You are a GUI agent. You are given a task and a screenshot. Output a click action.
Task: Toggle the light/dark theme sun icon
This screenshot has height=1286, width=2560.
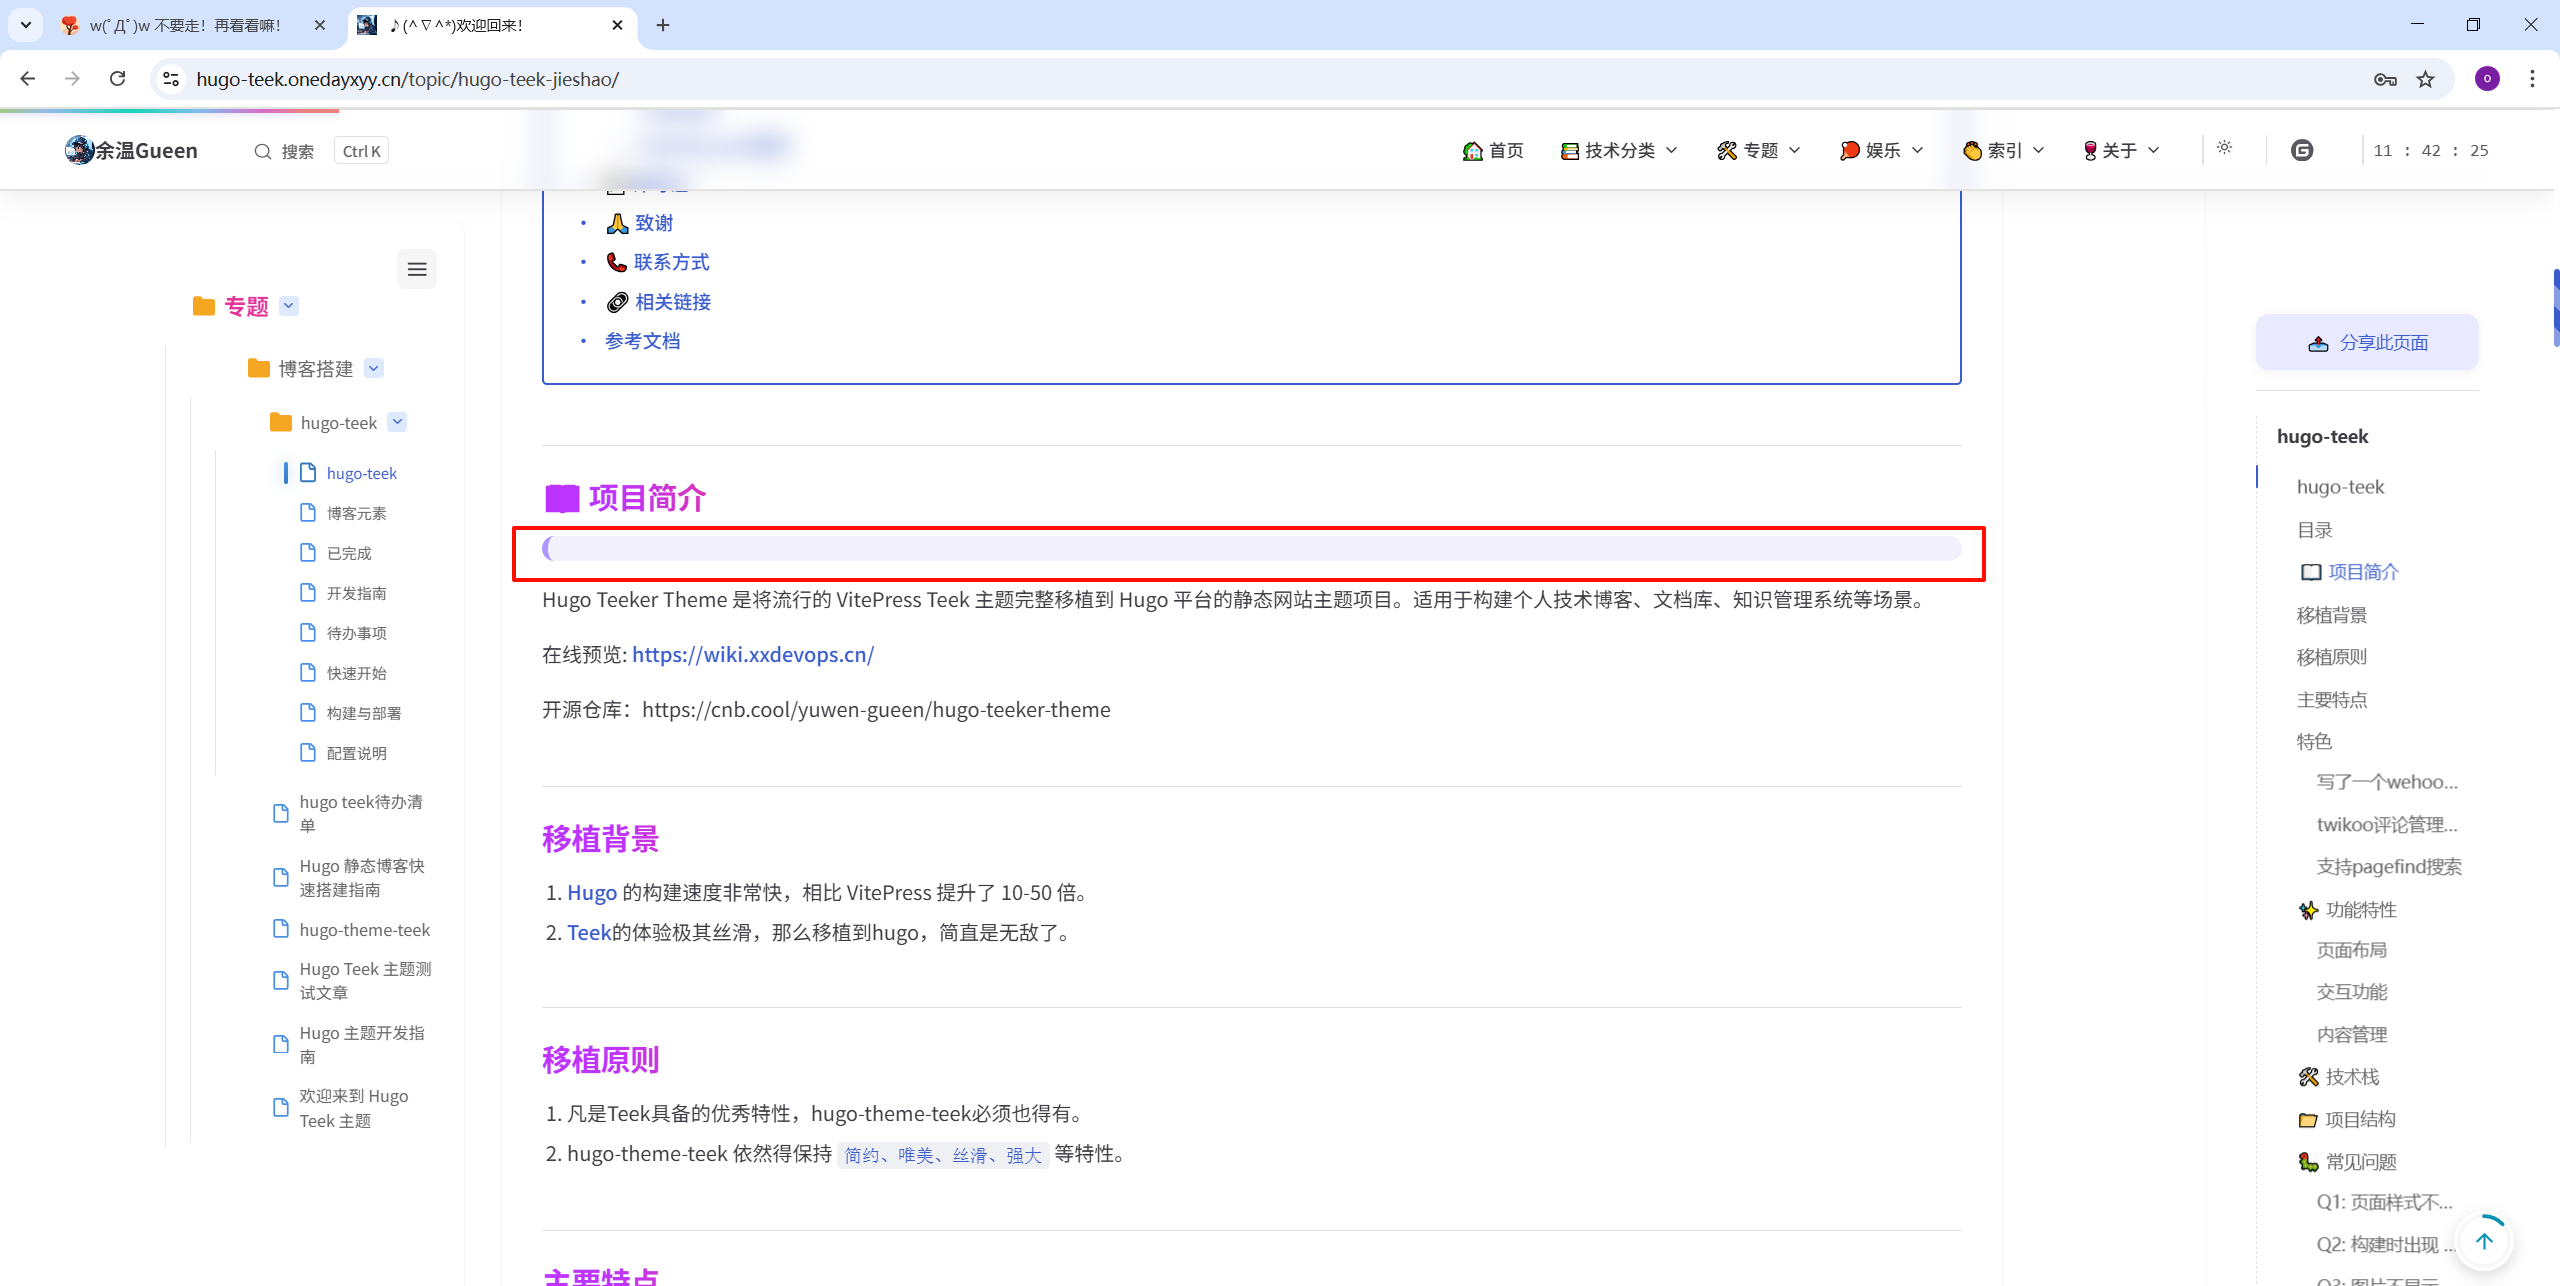(x=2224, y=148)
